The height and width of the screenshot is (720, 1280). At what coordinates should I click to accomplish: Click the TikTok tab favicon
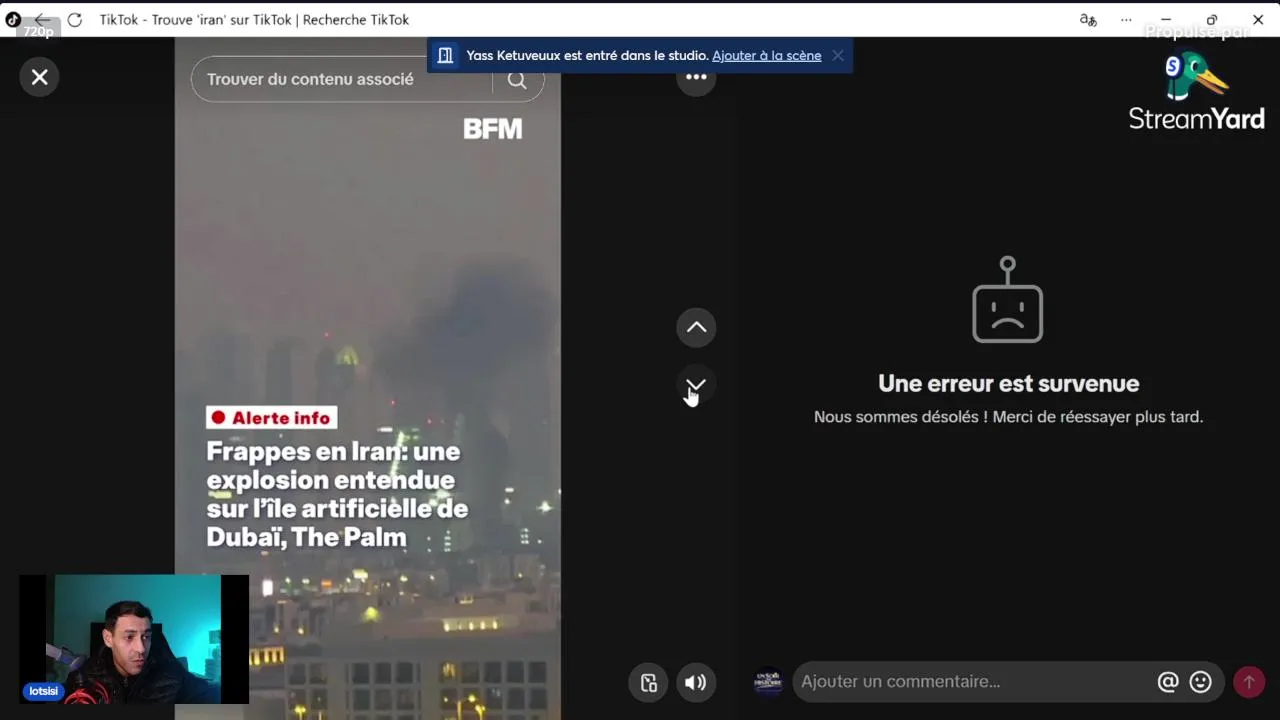[13, 20]
